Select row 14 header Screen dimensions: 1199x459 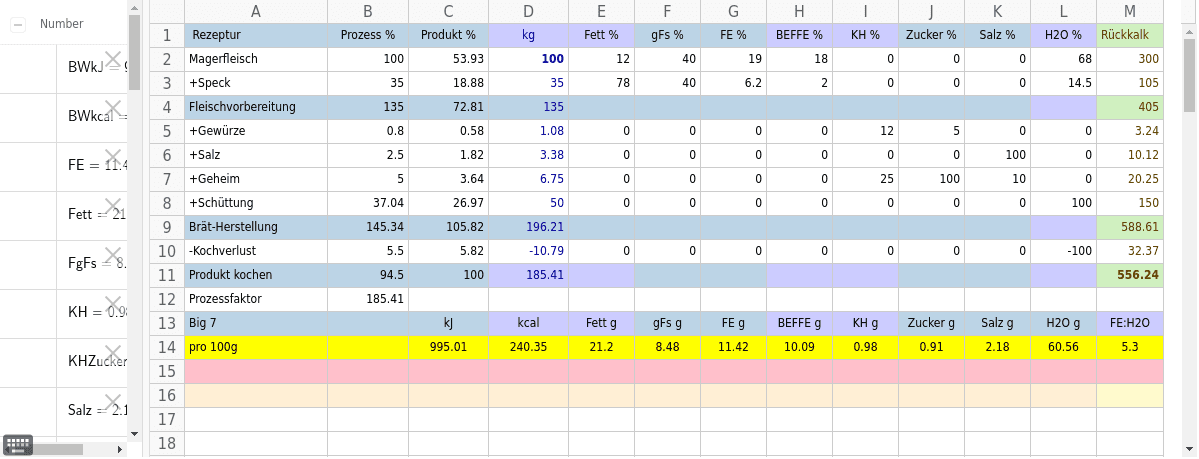coord(166,347)
